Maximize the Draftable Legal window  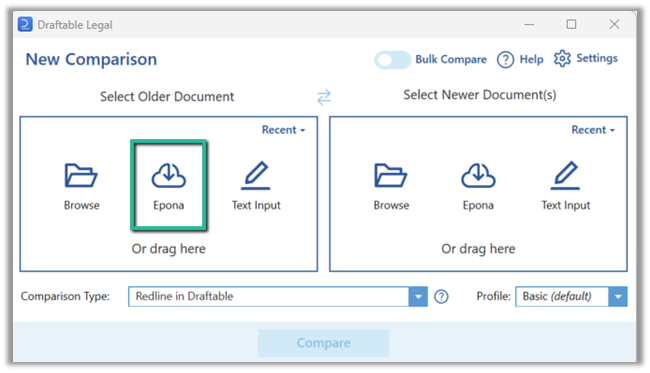[571, 24]
